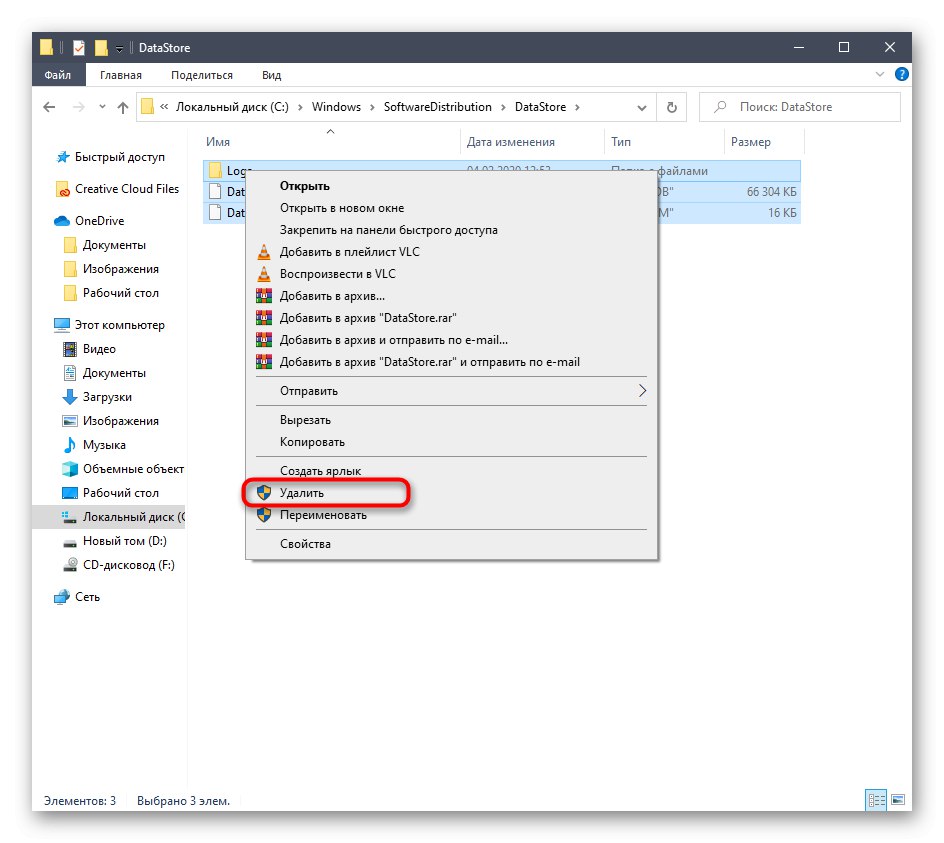This screenshot has height=843, width=944.
Task: Click the Help question mark icon
Action: [x=901, y=74]
